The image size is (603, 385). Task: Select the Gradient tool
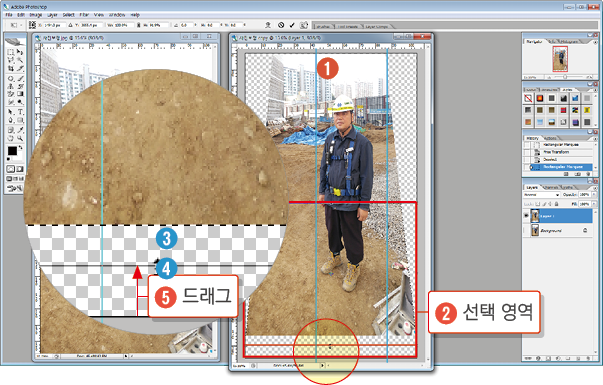20,94
